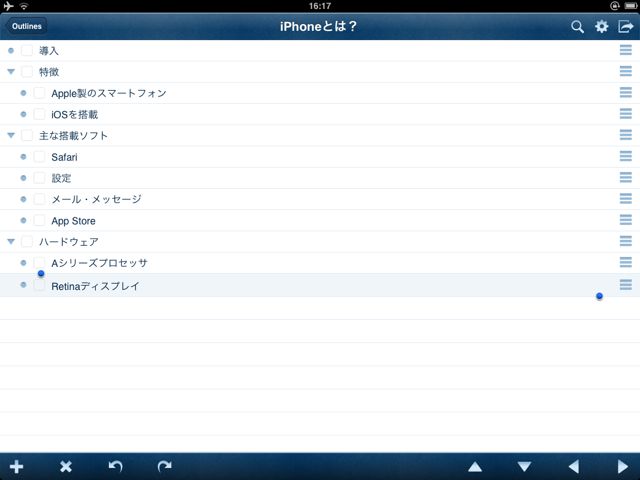Image resolution: width=640 pixels, height=480 pixels.
Task: Open settings gear icon
Action: coord(601,27)
